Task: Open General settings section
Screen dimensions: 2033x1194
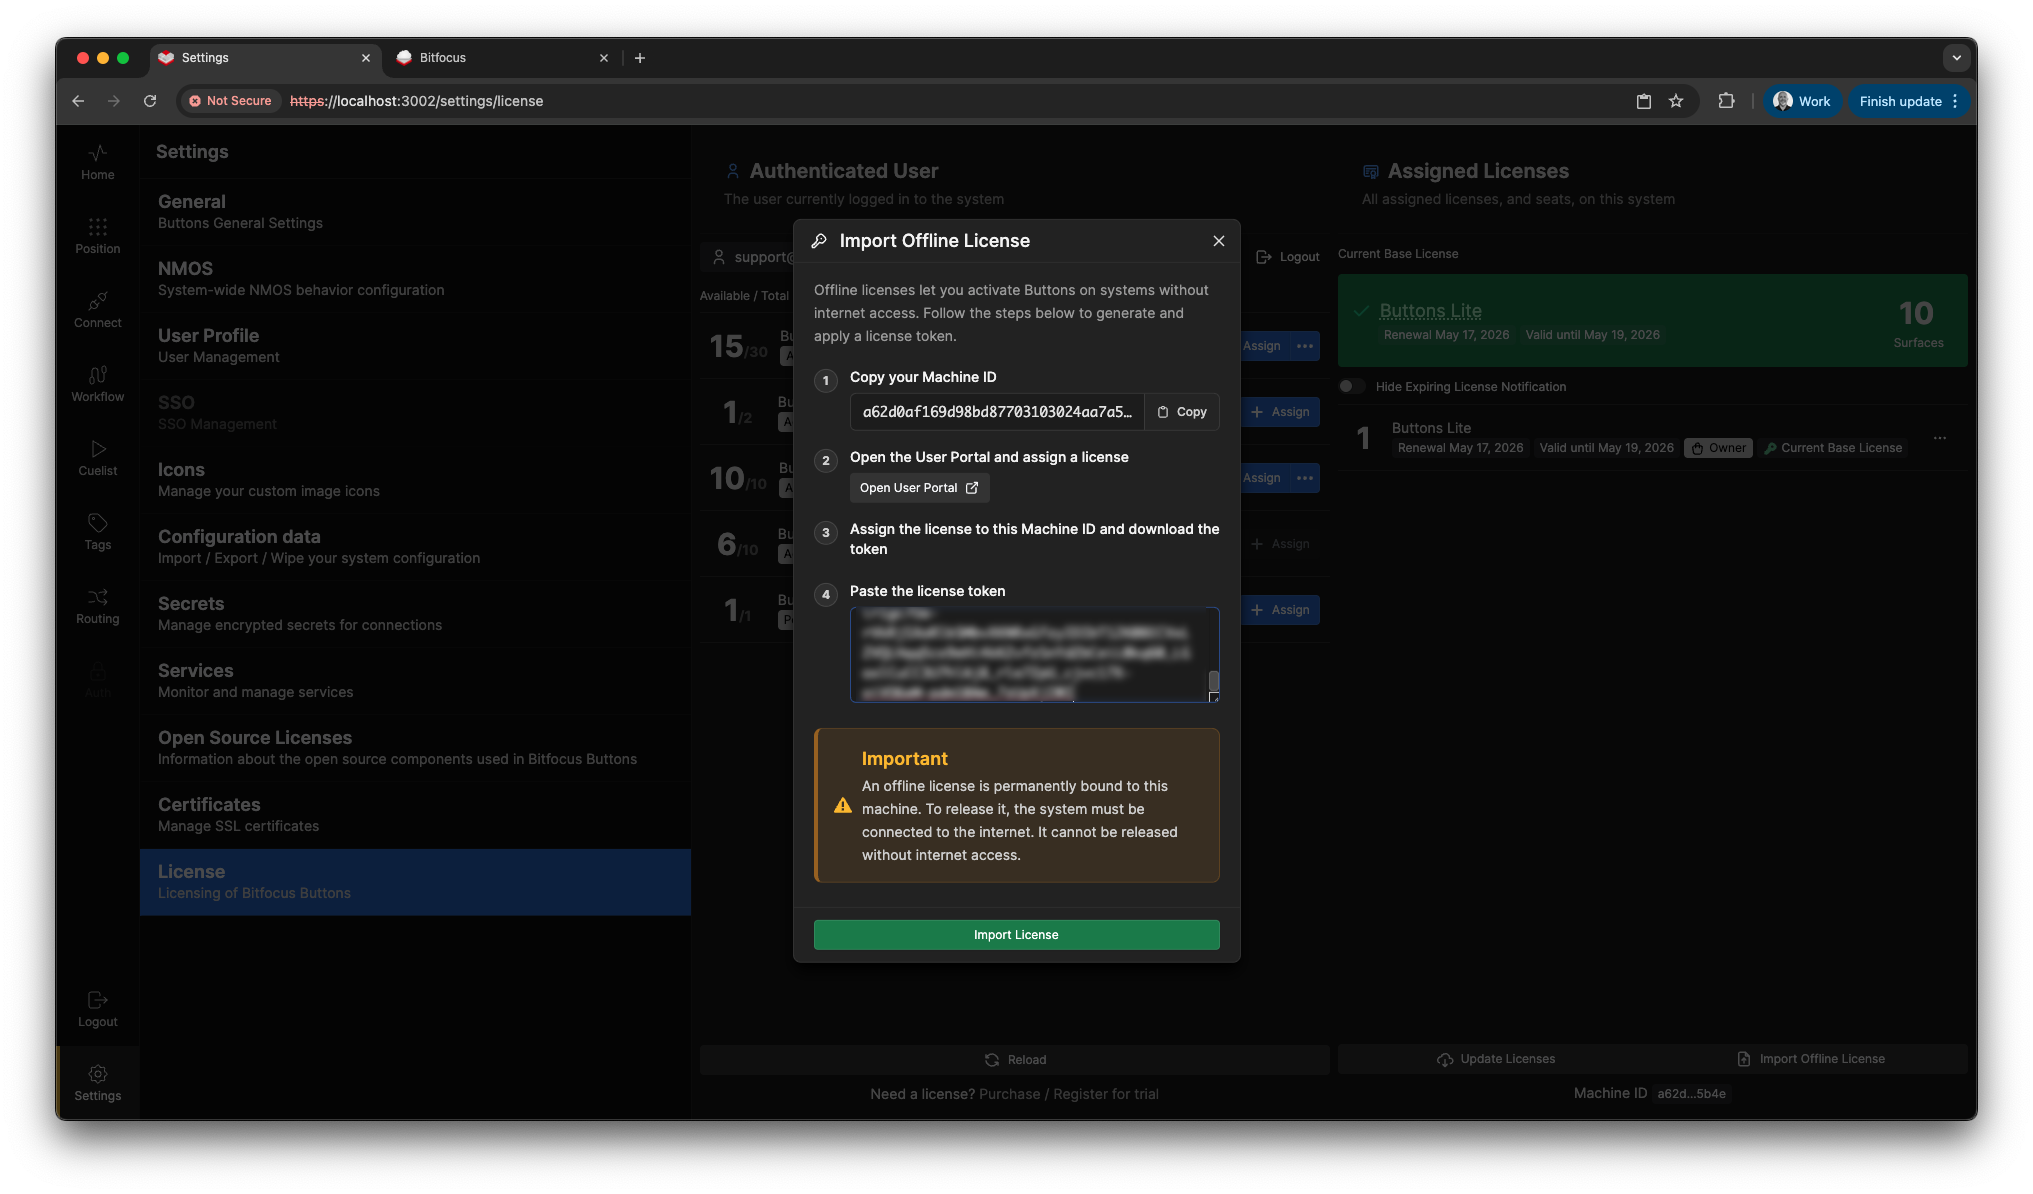Action: click(415, 212)
